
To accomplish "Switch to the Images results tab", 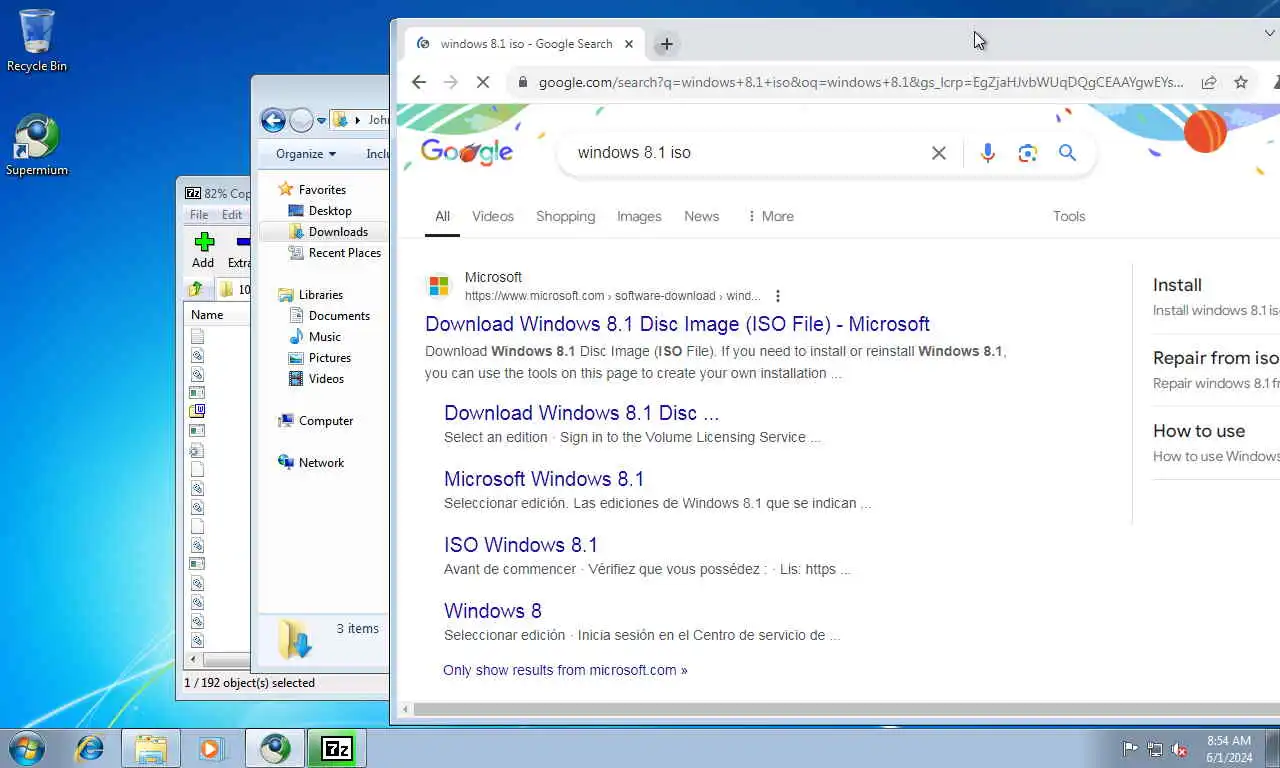I will tap(639, 216).
